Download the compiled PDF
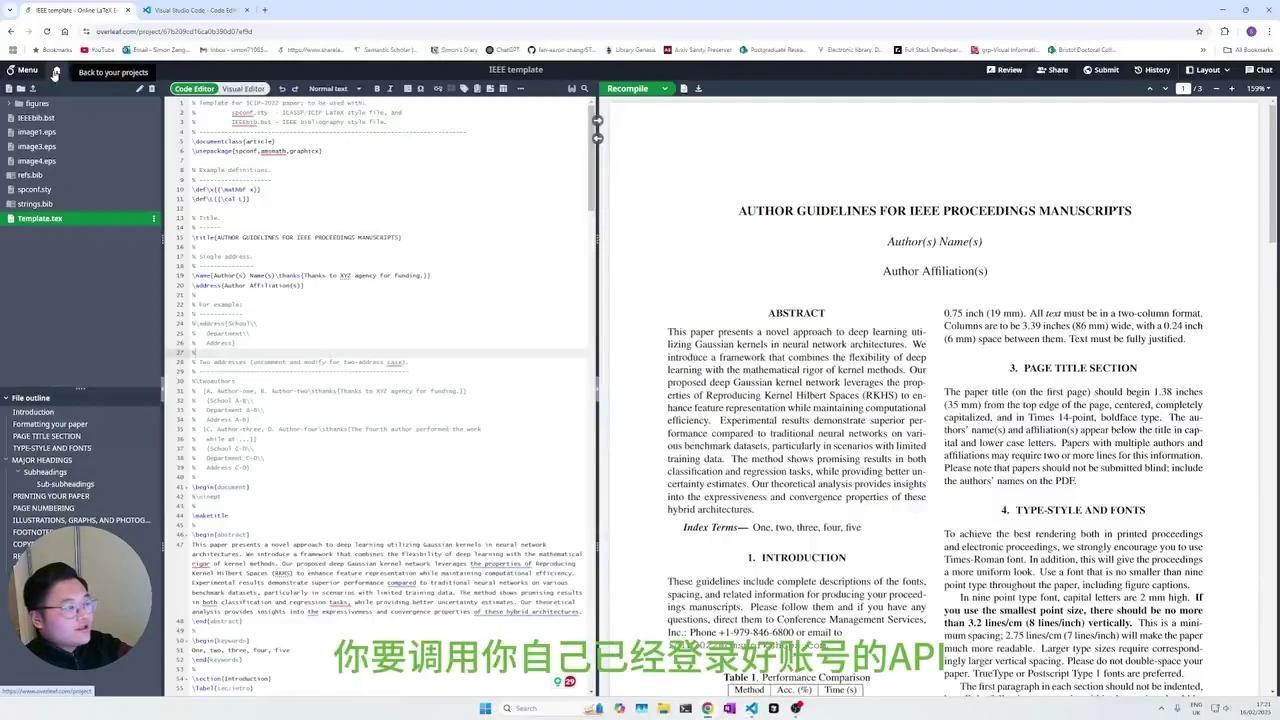Image resolution: width=1280 pixels, height=720 pixels. click(698, 89)
